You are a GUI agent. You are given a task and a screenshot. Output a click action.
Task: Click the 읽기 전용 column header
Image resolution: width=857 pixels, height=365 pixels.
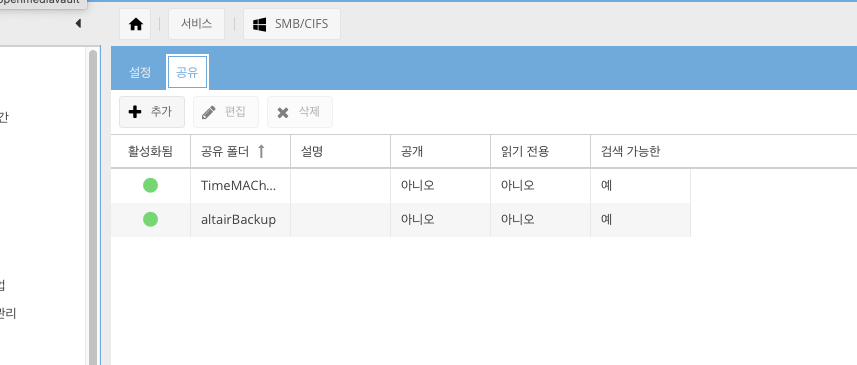[x=541, y=151]
